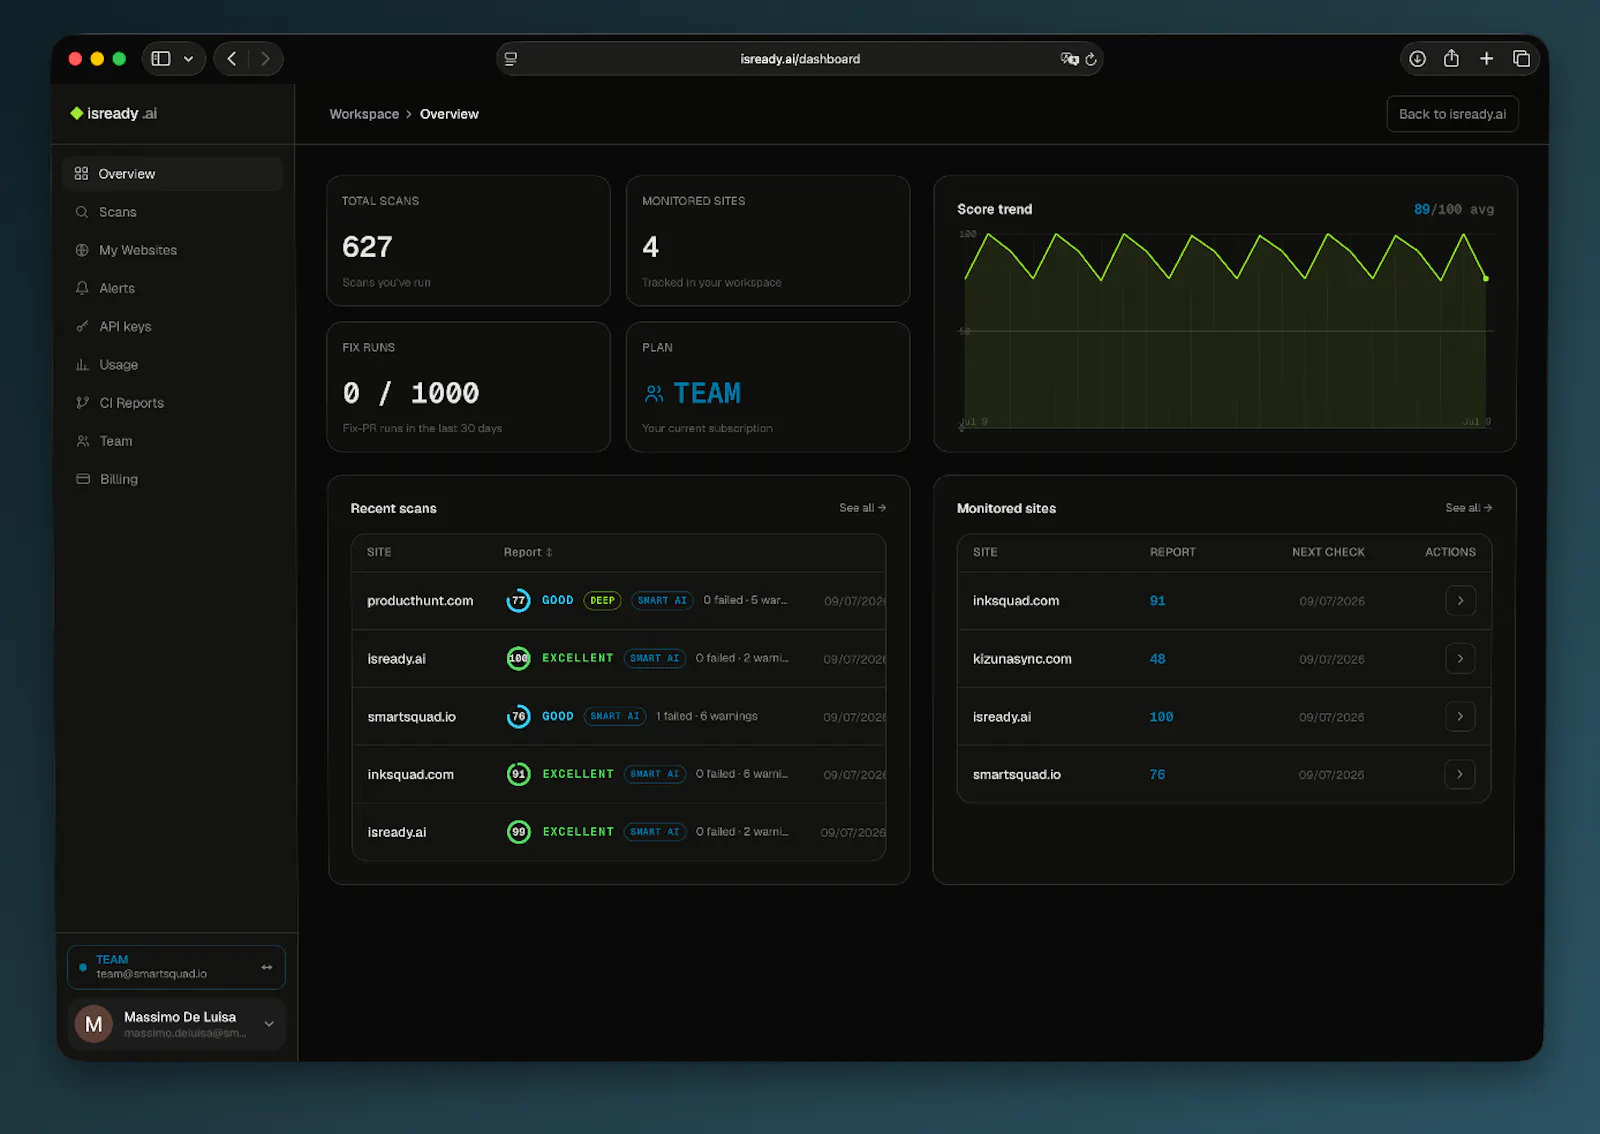Viewport: 1600px width, 1134px height.
Task: Open API keys page
Action: click(125, 326)
